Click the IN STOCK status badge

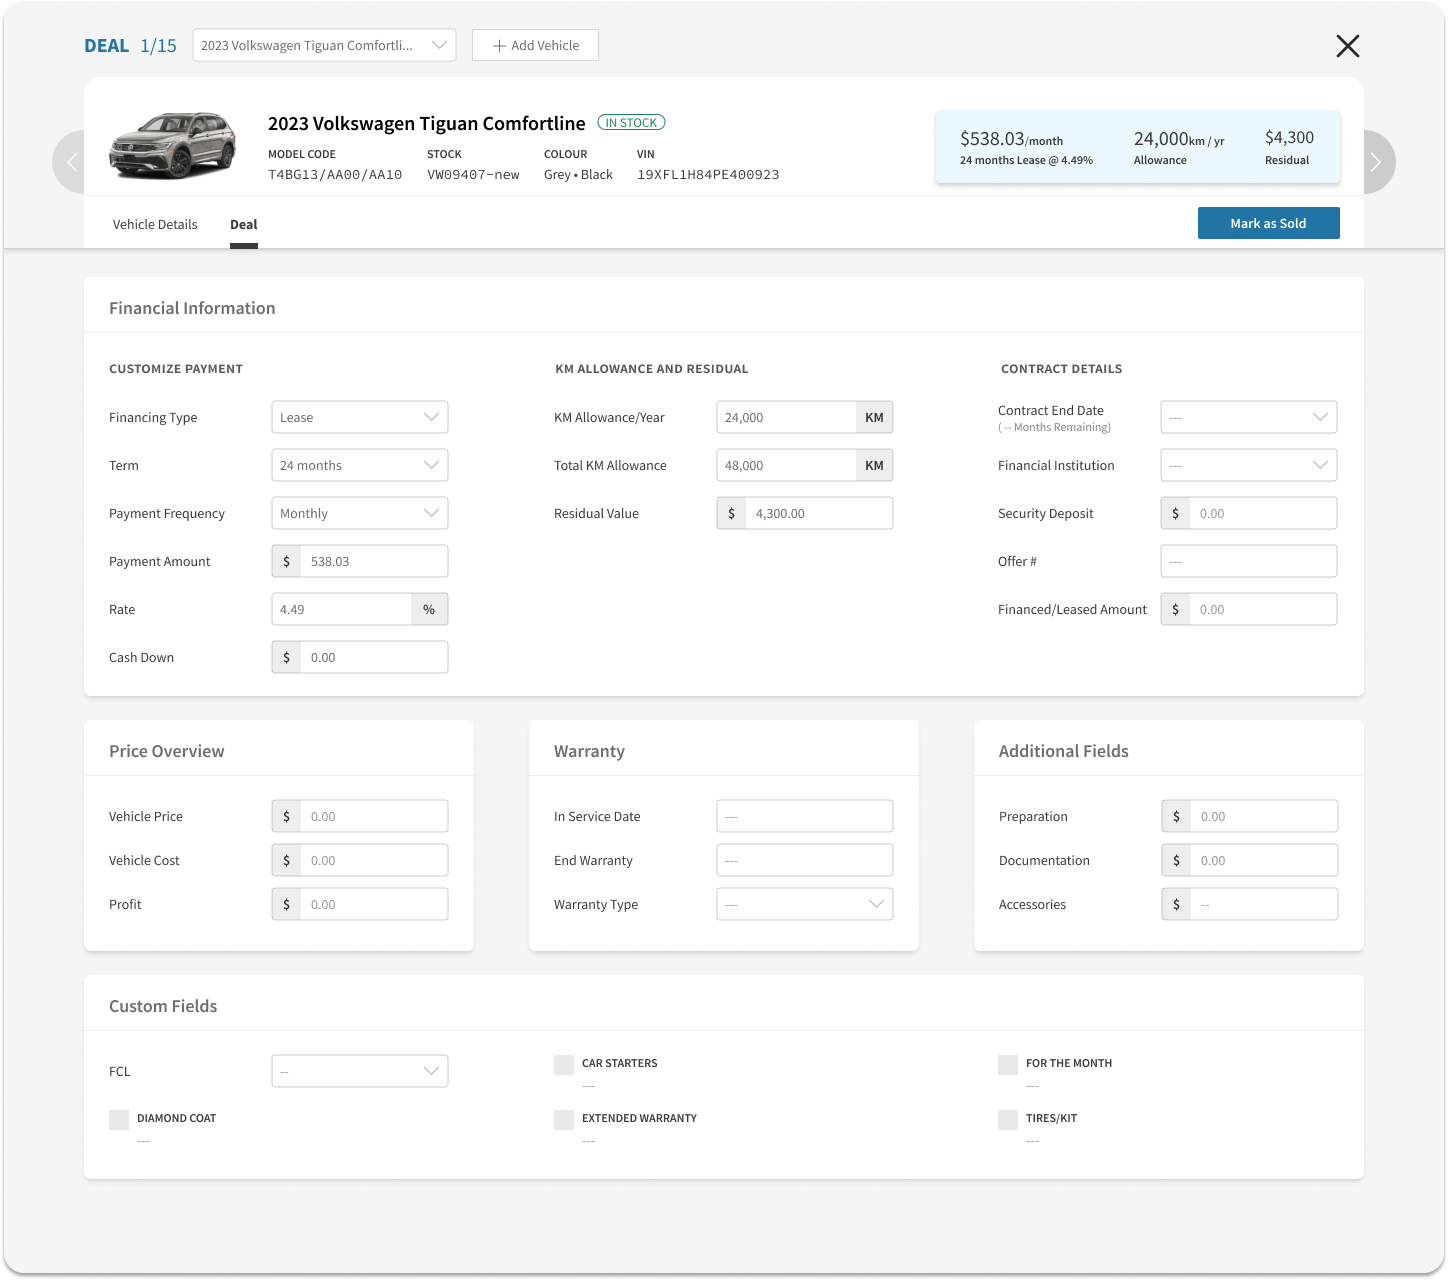pyautogui.click(x=631, y=123)
